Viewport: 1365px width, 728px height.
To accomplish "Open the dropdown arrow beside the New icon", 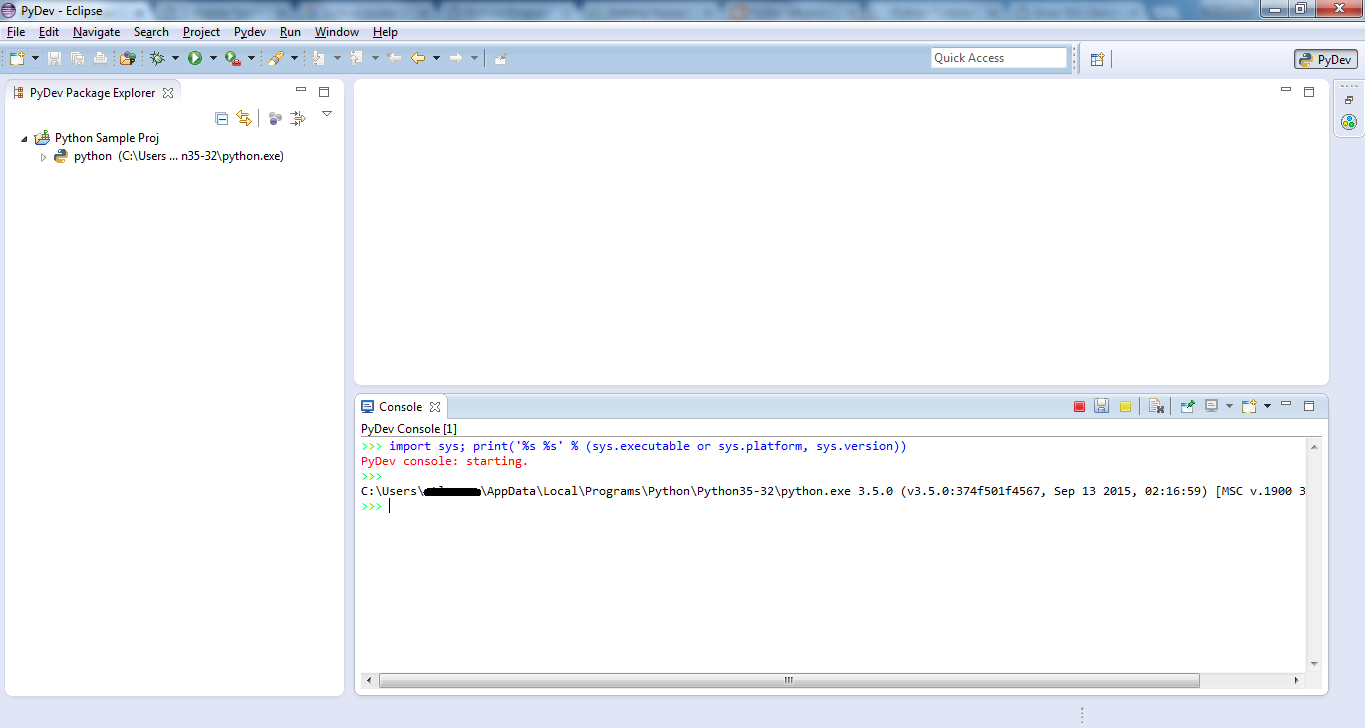I will (x=35, y=58).
